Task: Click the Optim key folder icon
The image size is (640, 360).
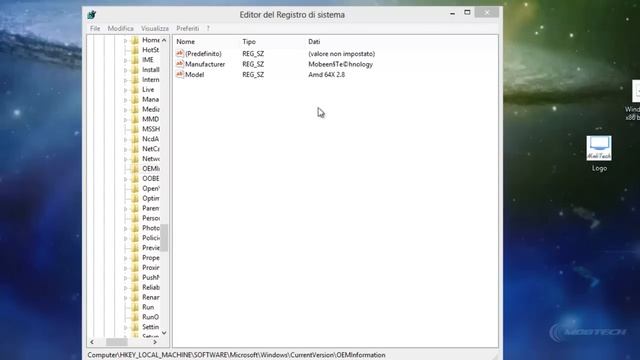Action: [x=135, y=198]
